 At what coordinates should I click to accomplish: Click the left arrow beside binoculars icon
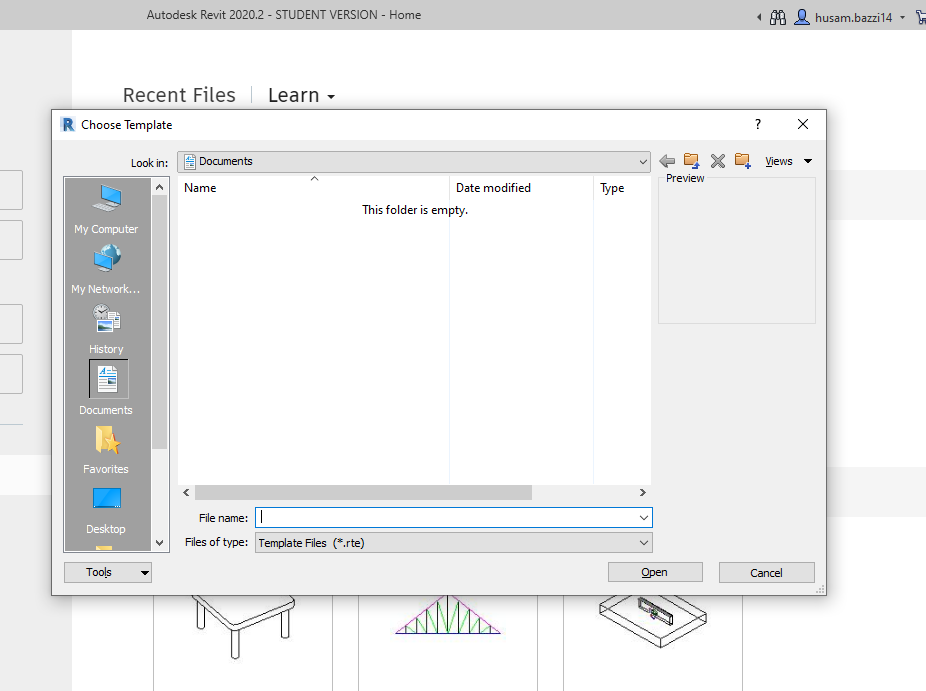point(759,18)
